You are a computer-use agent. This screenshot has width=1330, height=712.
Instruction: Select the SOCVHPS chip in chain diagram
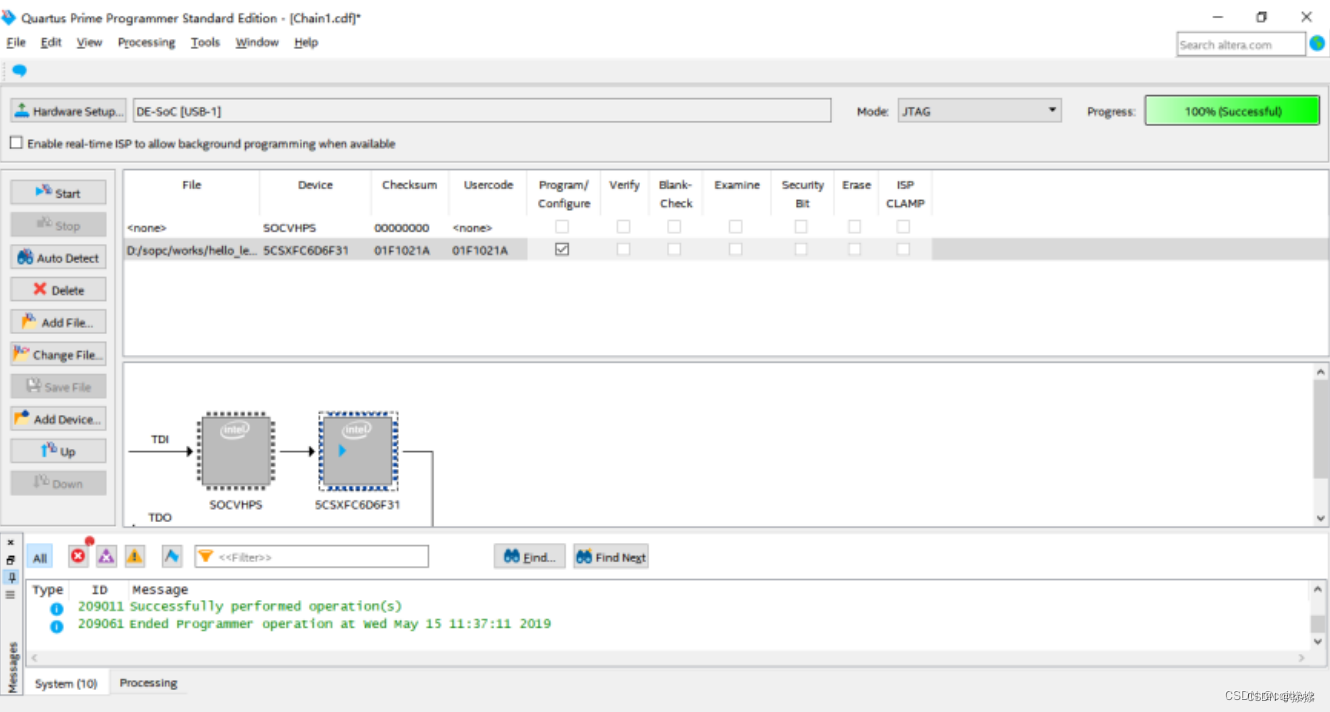coord(236,451)
